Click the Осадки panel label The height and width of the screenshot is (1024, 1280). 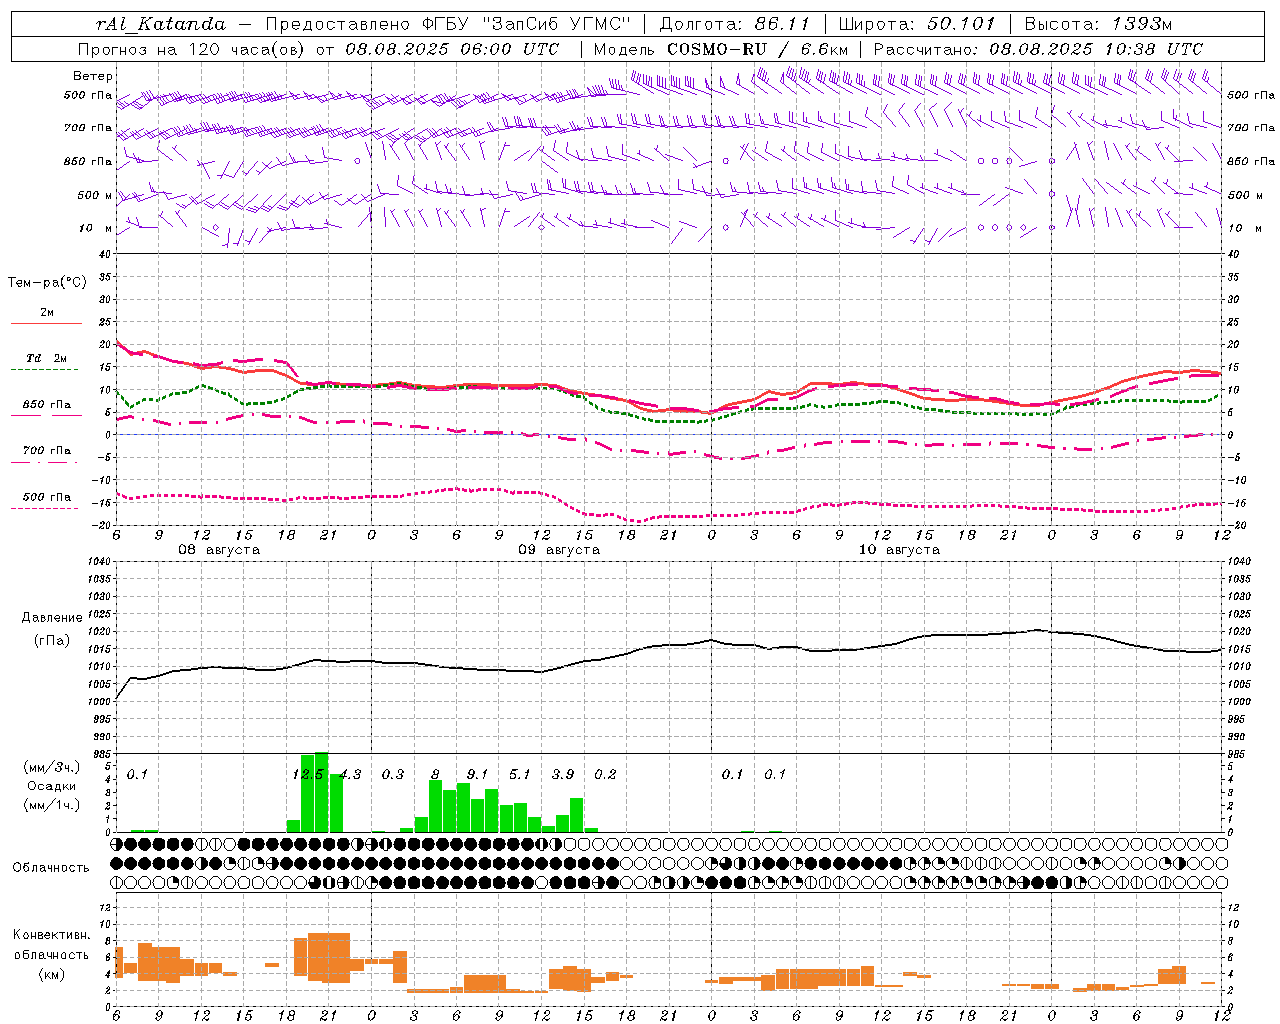tap(51, 786)
